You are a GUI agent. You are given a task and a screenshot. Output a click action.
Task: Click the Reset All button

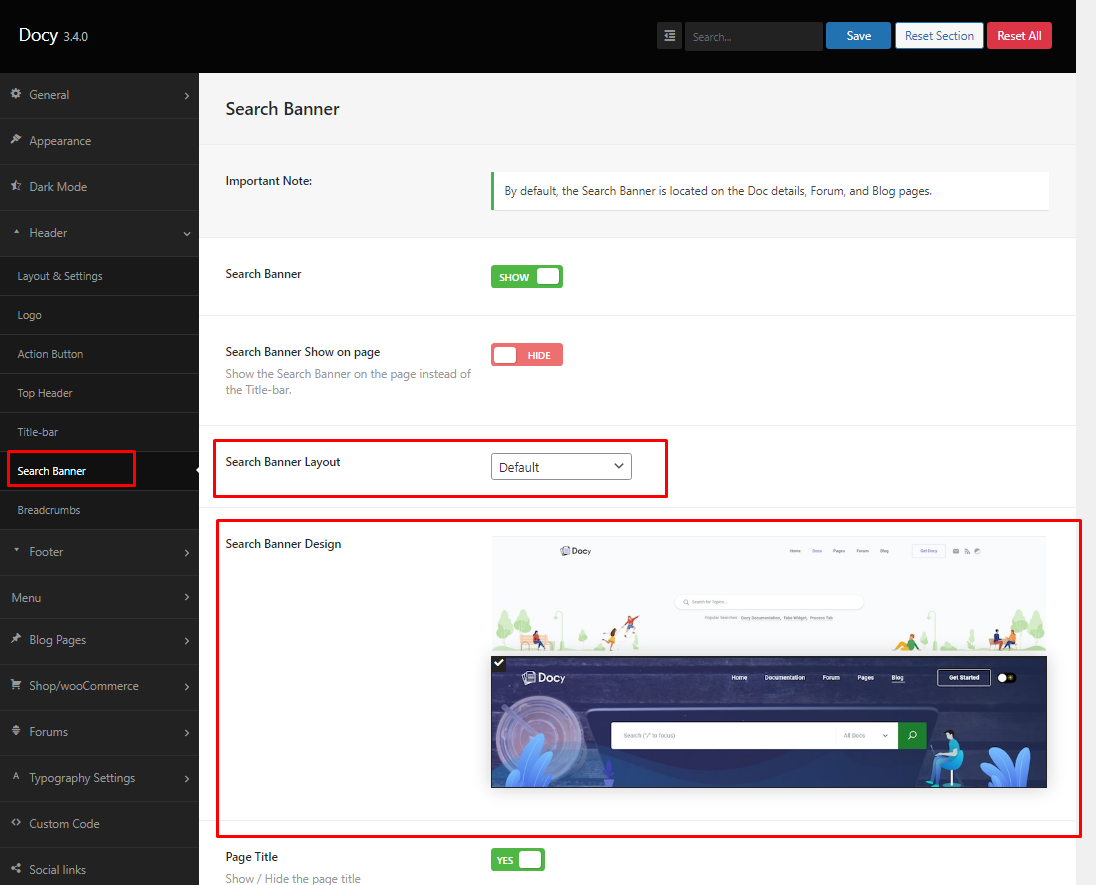(1019, 36)
